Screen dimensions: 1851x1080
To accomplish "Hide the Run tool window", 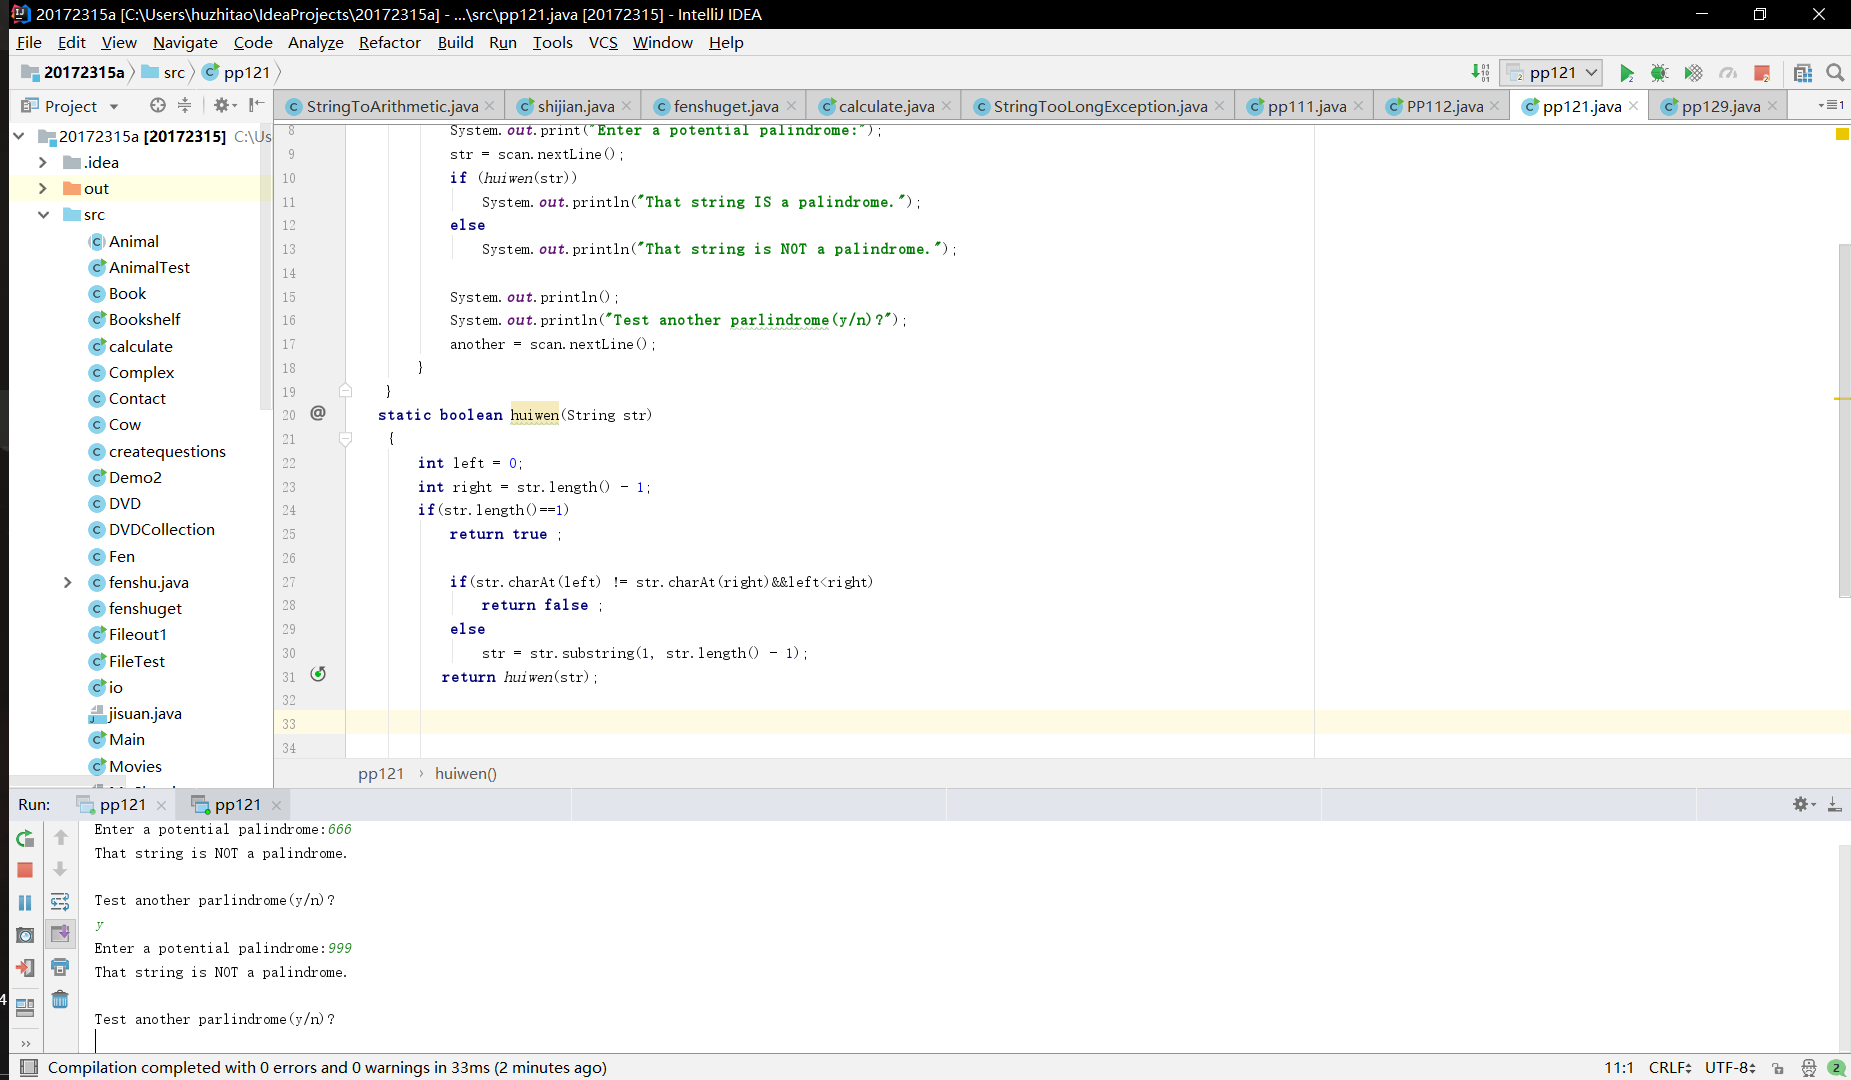I will [1835, 804].
